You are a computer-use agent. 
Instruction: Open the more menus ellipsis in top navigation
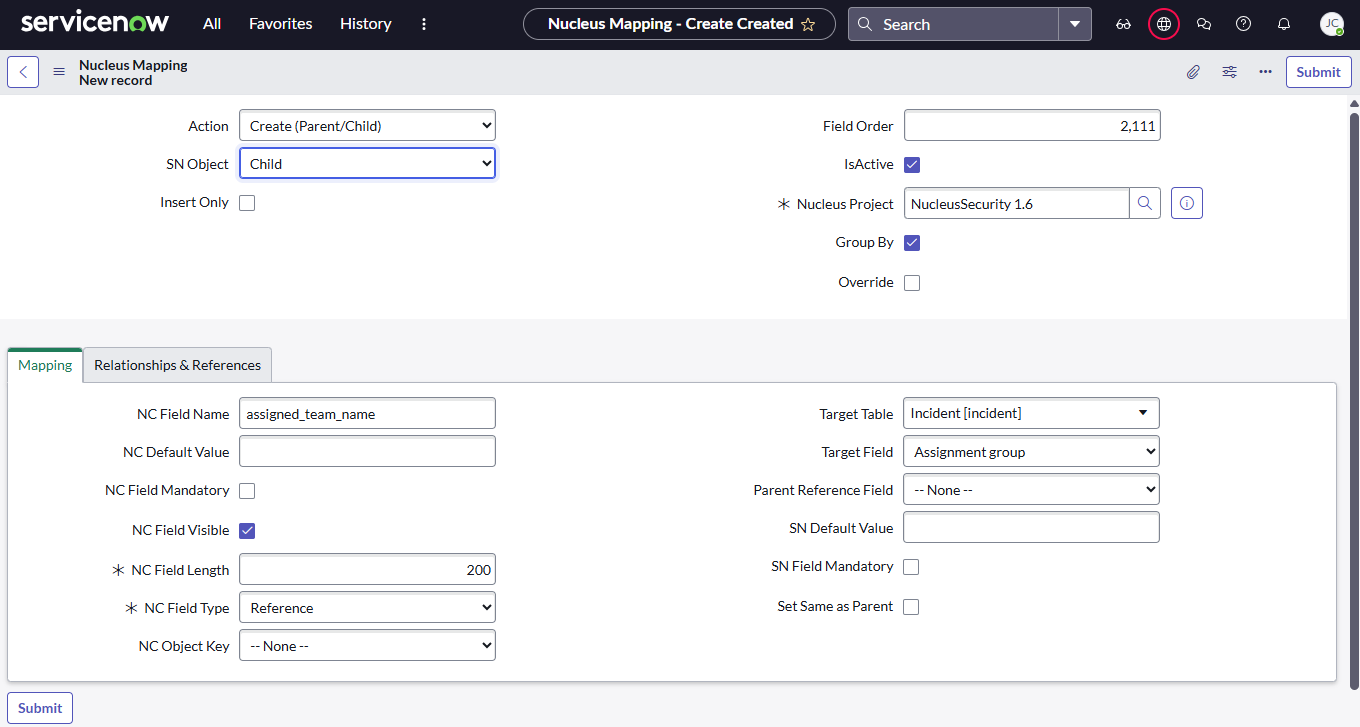424,24
